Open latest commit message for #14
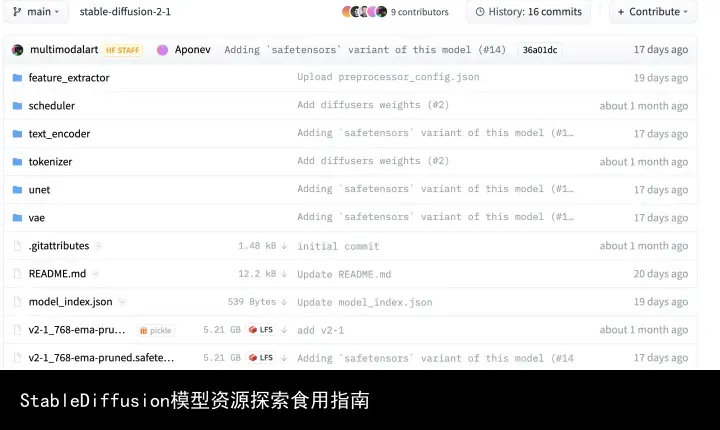Viewport: 720px width, 430px height. [365, 50]
